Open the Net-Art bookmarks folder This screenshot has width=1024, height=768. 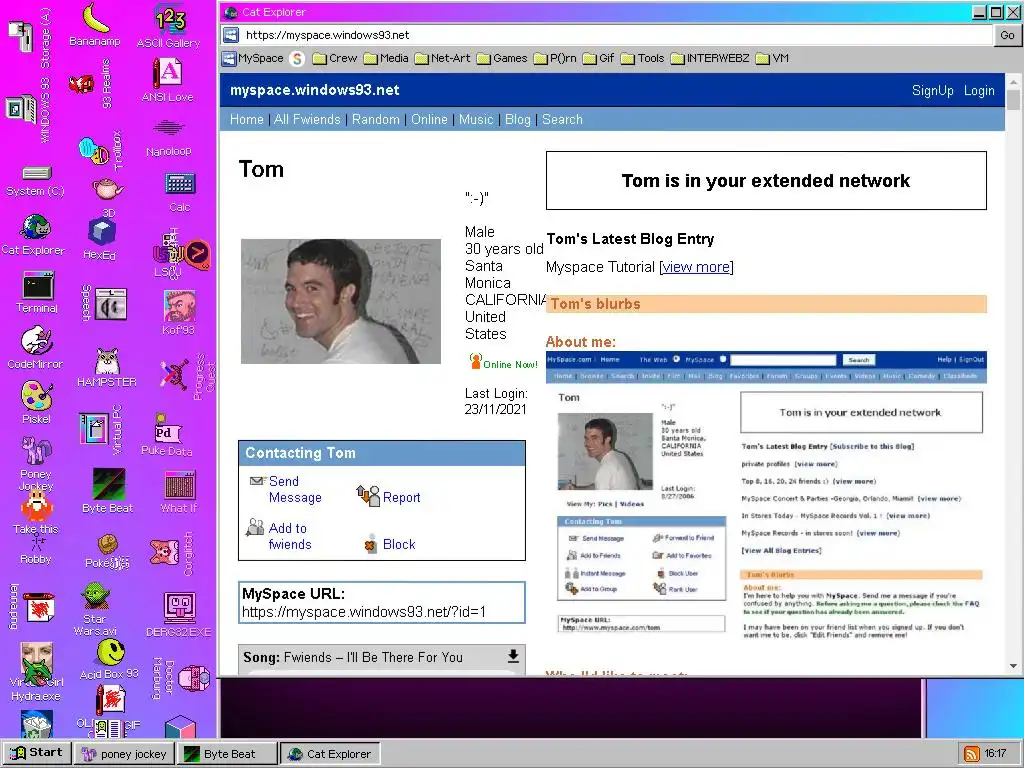443,58
